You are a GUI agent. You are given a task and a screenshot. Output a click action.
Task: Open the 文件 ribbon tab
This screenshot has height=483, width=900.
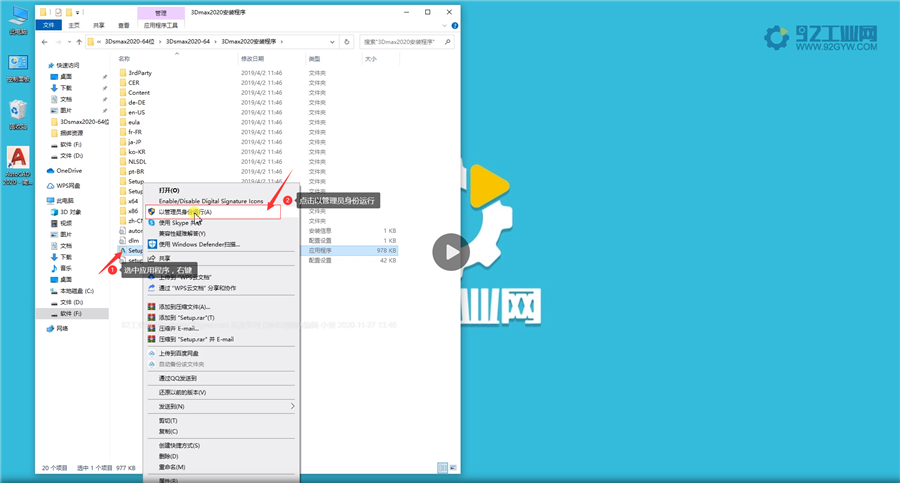click(48, 25)
